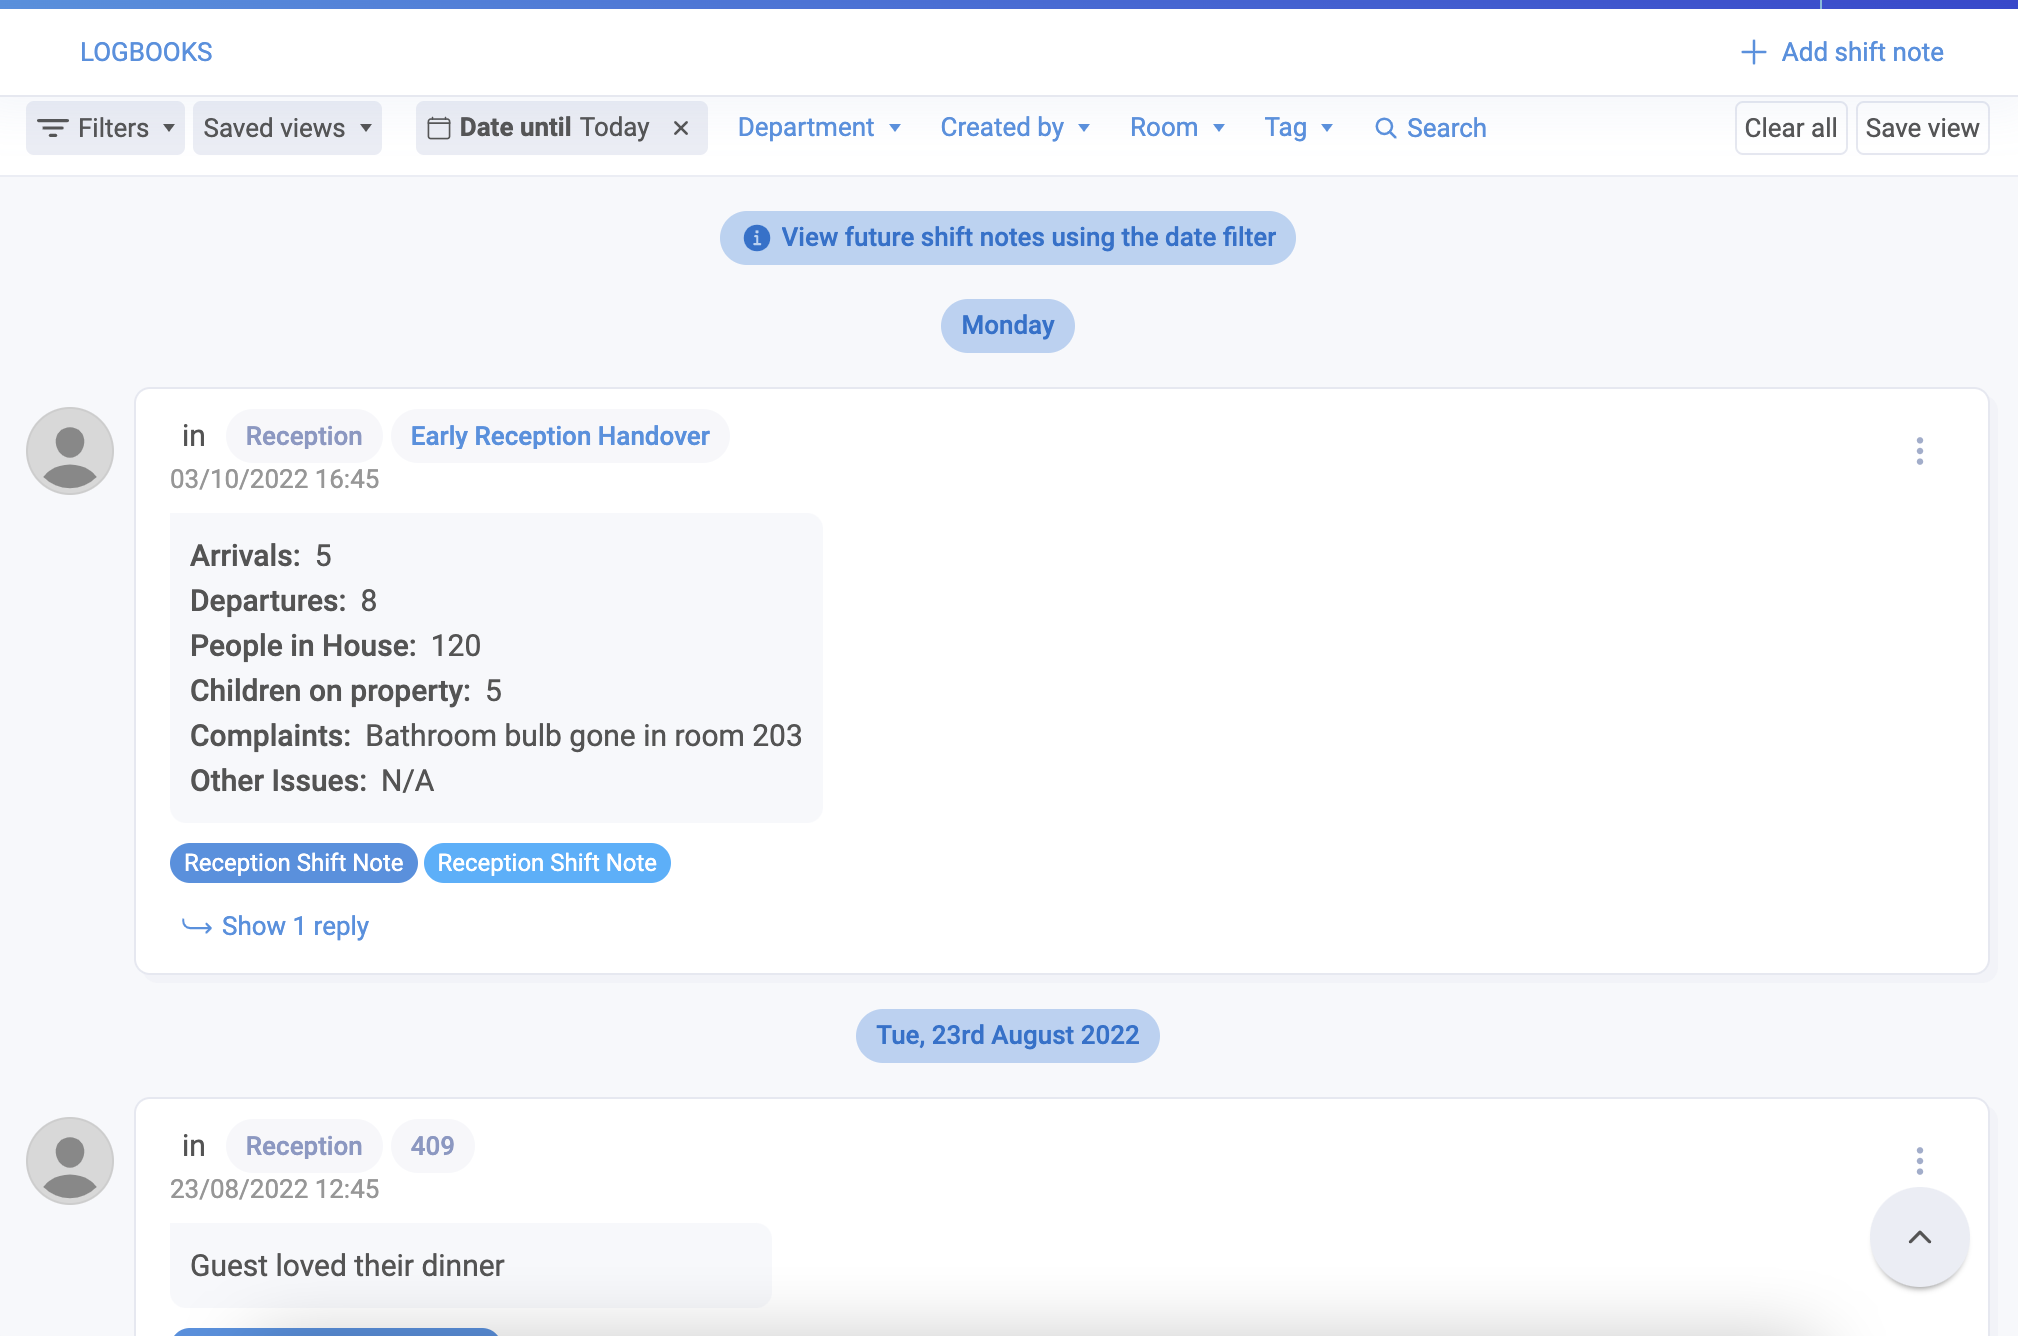Open the three-dot menu on 23/08 note
The height and width of the screenshot is (1336, 2018).
click(1919, 1161)
